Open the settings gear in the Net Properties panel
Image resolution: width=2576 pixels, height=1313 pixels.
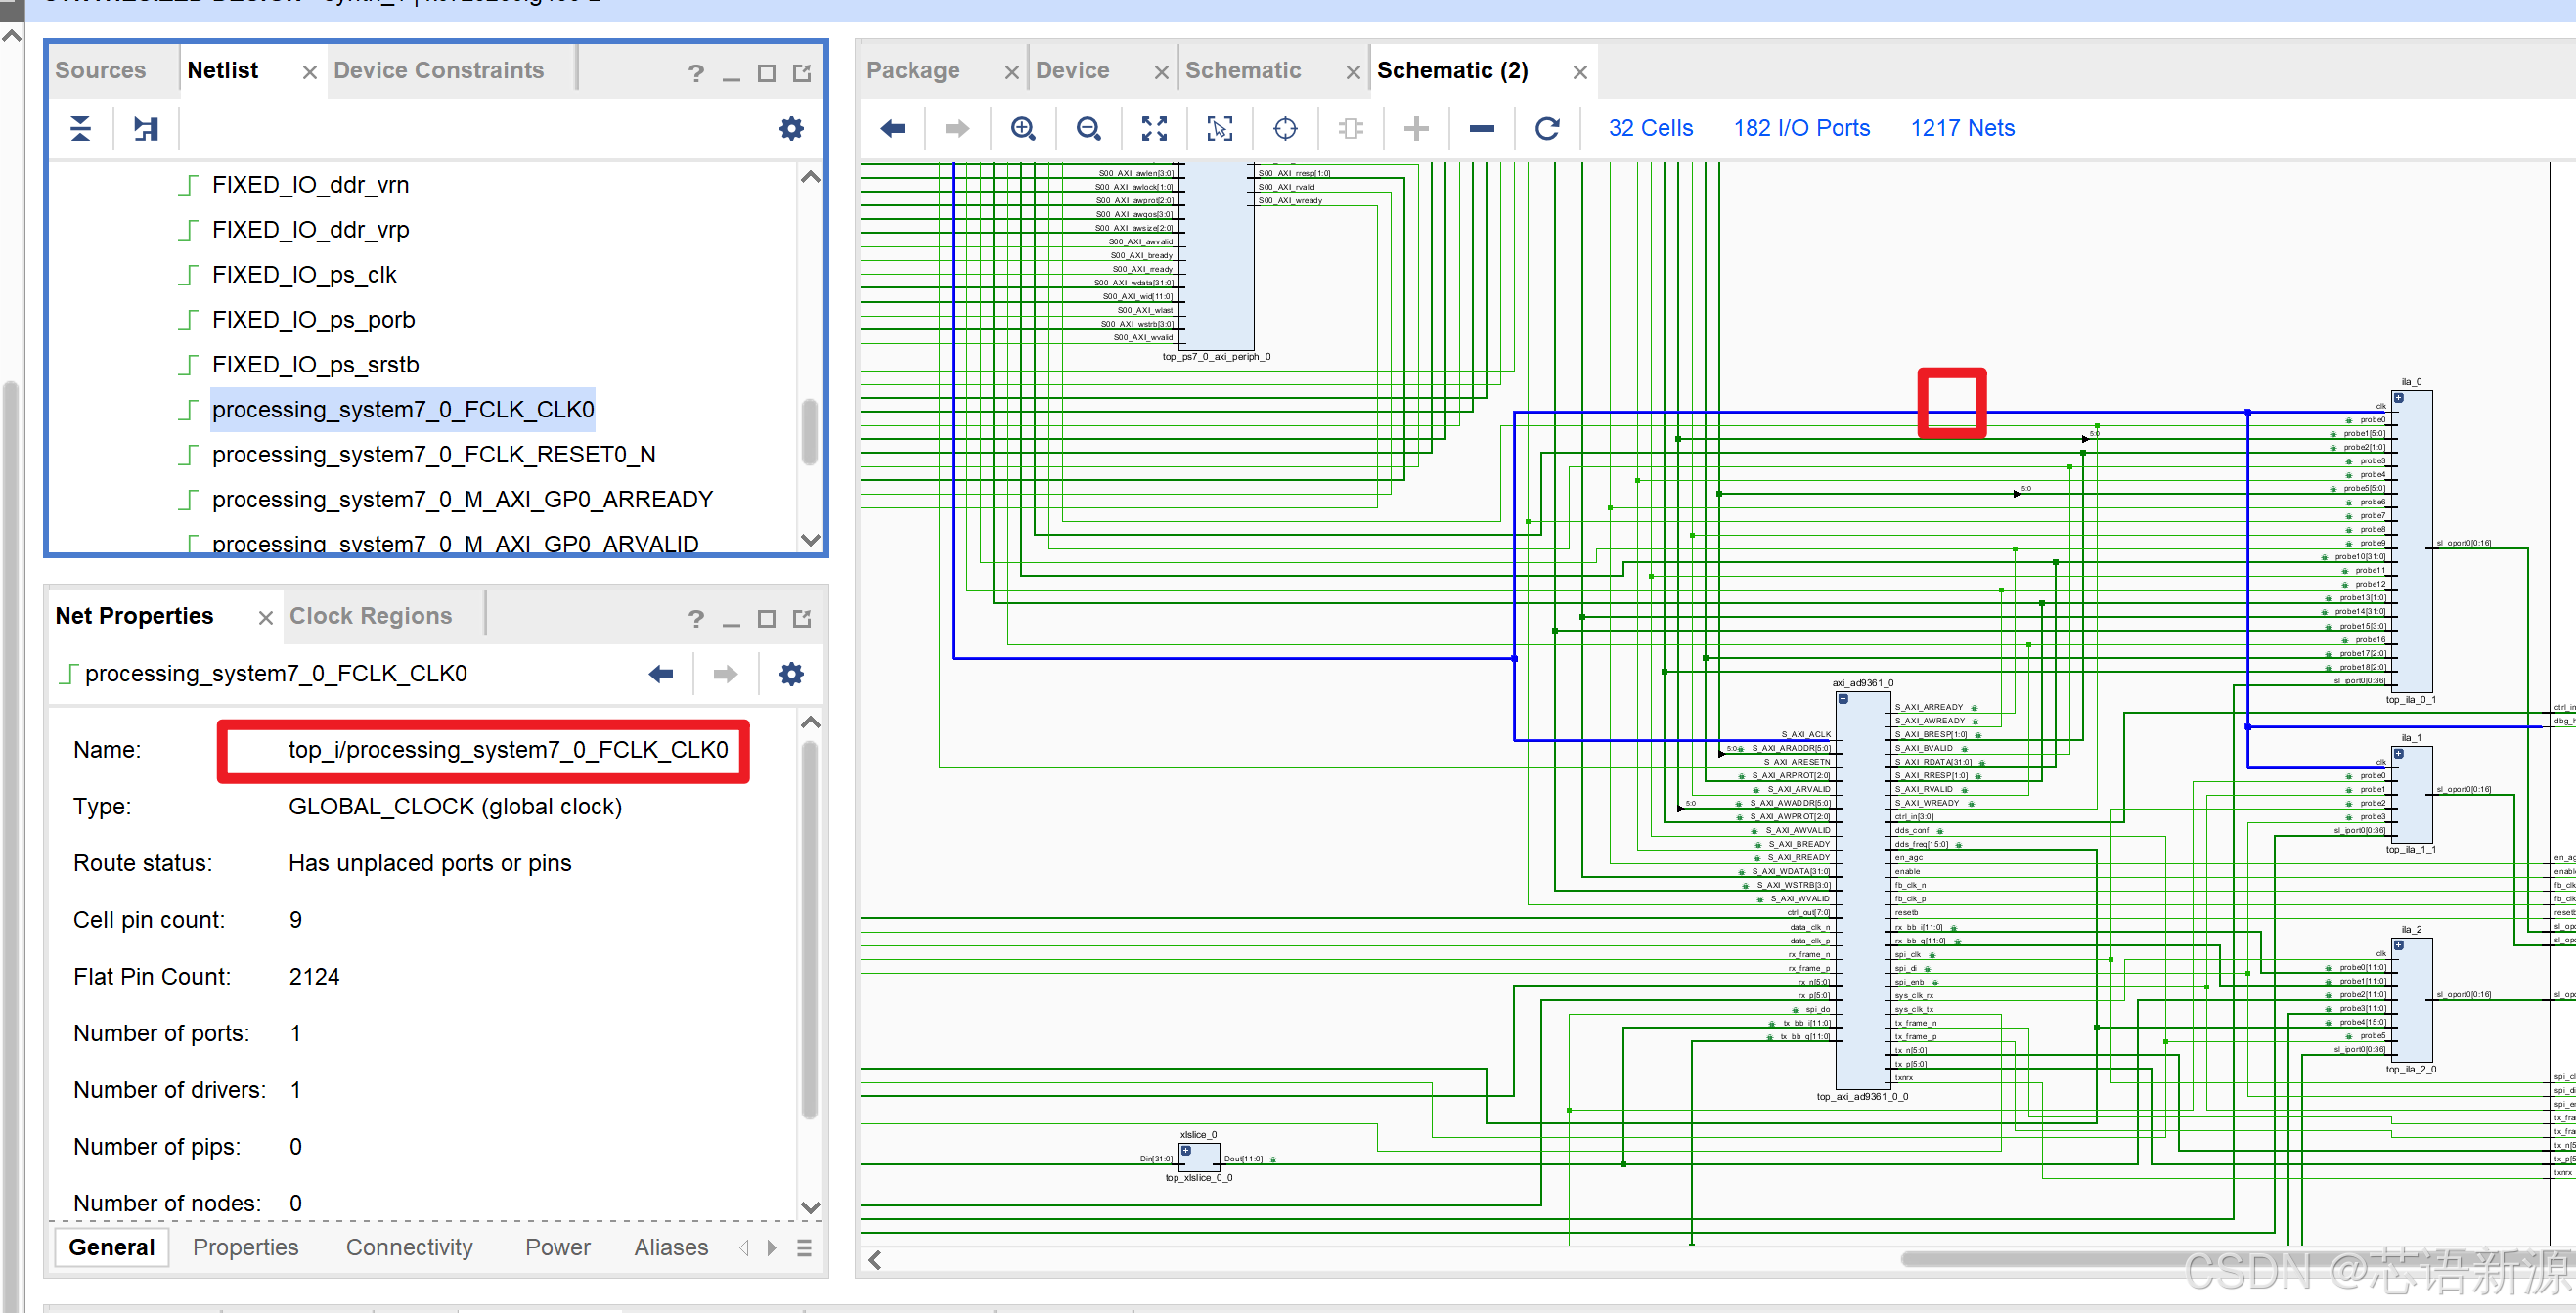point(791,673)
